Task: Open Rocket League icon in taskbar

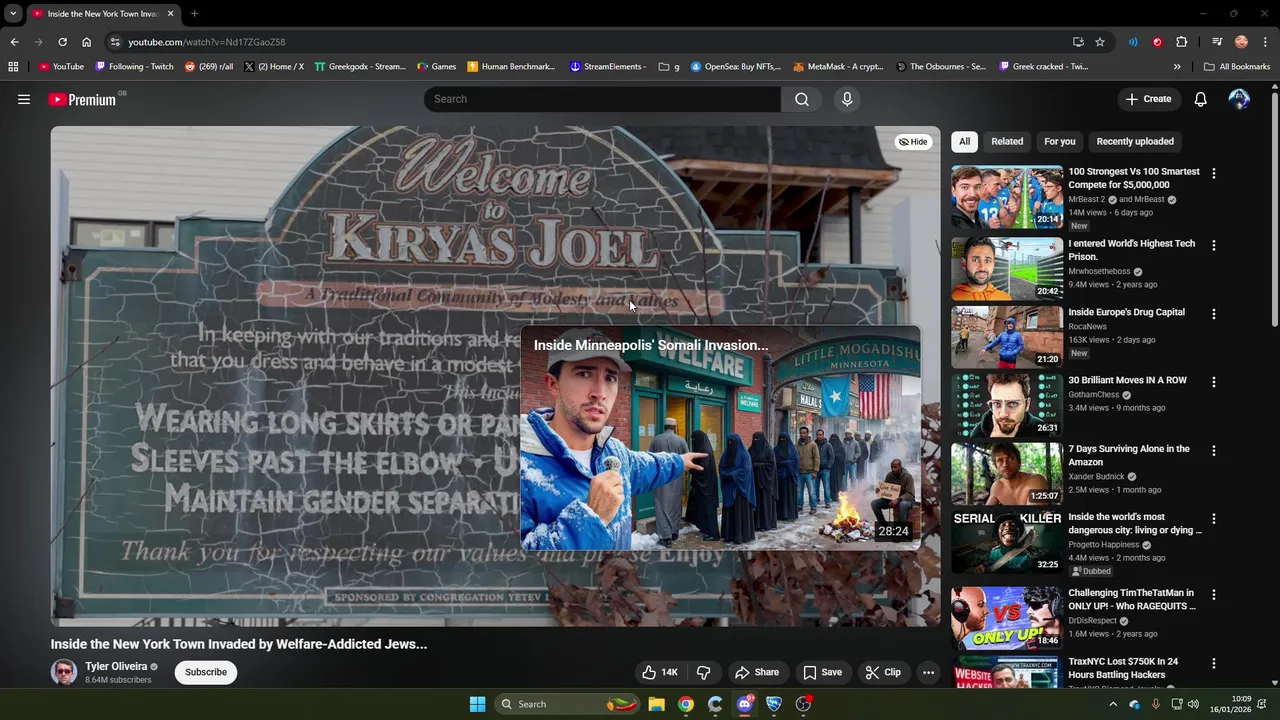Action: [774, 704]
